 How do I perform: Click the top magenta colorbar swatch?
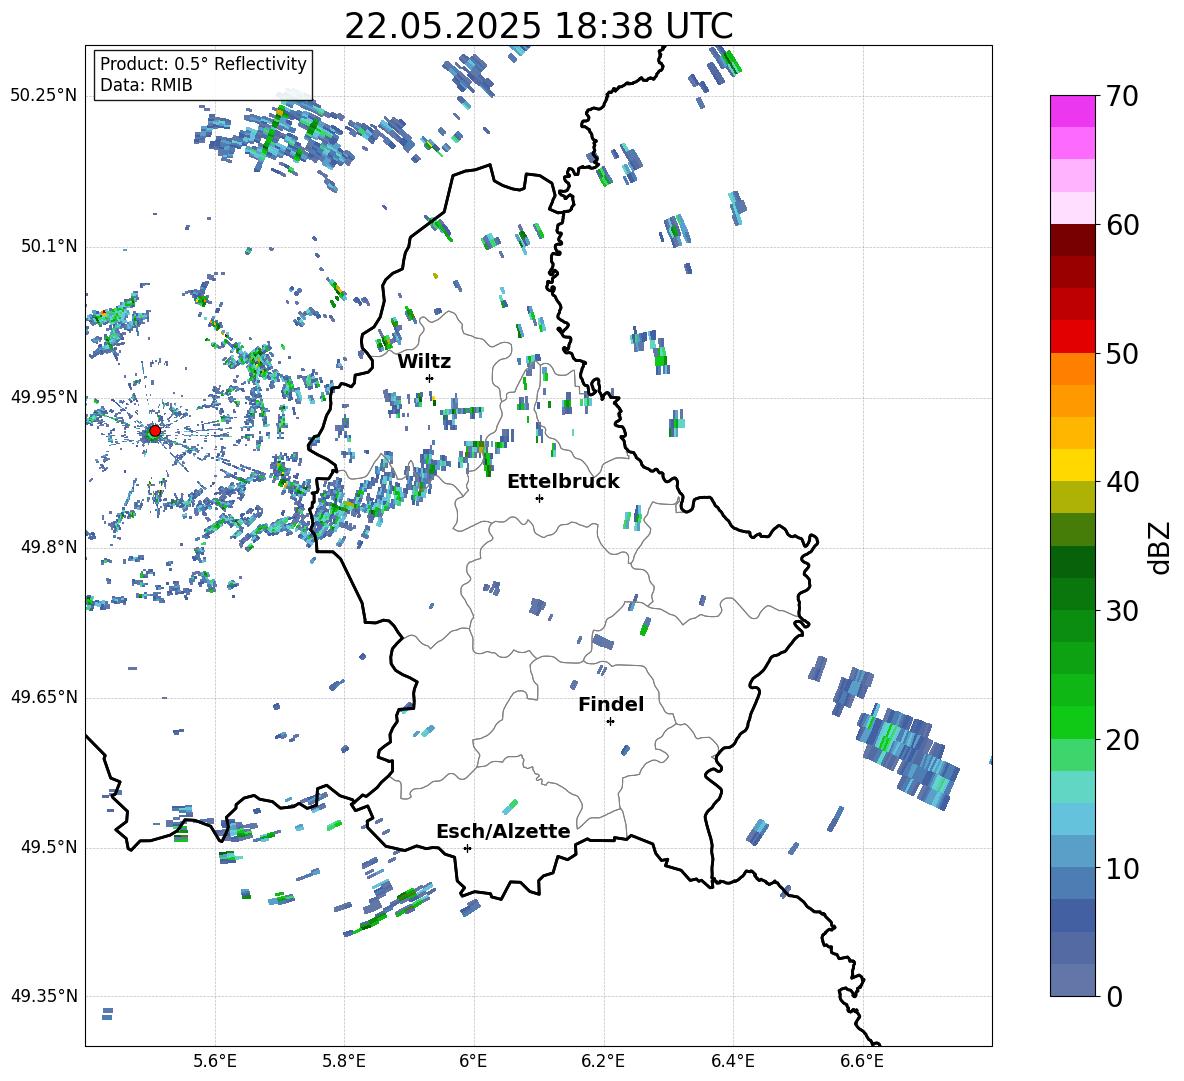tap(1072, 112)
